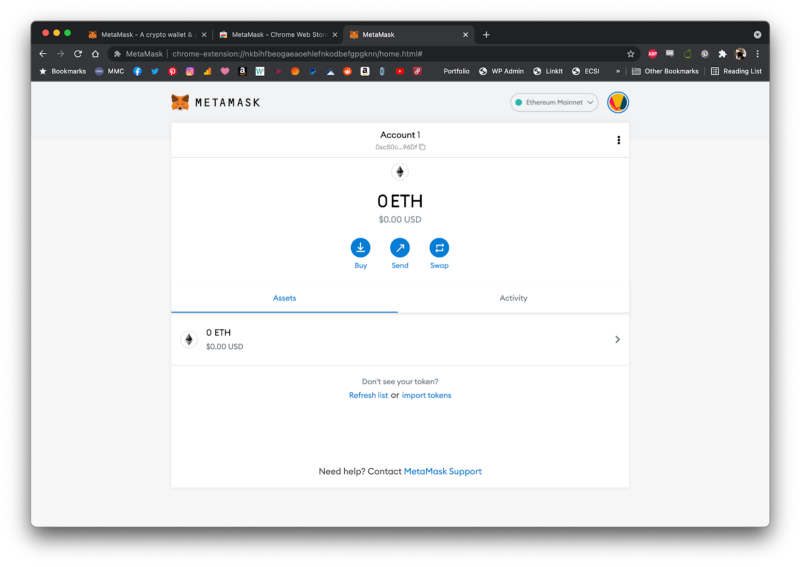Image resolution: width=800 pixels, height=567 pixels.
Task: Open the AdBlock Plus extension
Action: pyautogui.click(x=652, y=54)
